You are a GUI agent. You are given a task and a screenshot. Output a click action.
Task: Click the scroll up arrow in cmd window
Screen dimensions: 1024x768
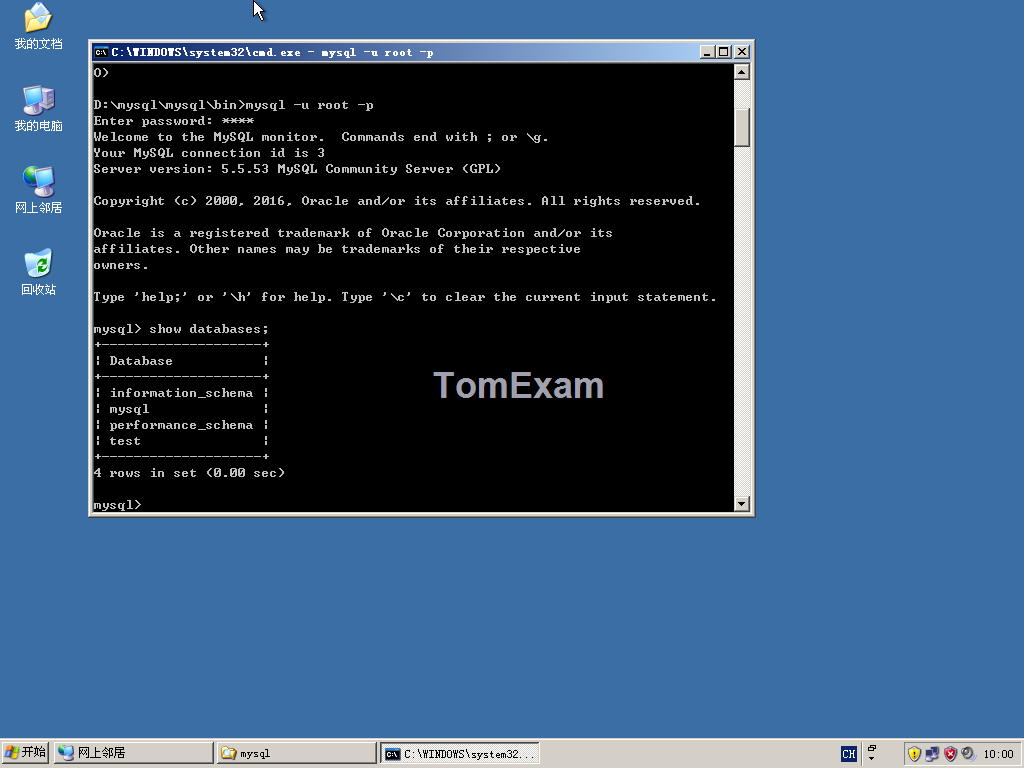click(x=741, y=72)
